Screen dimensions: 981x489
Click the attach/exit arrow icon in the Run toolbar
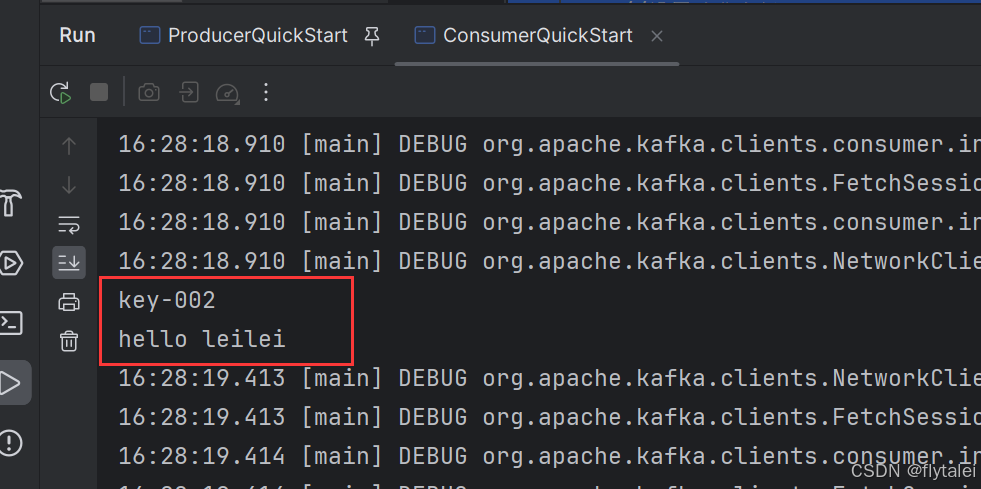tap(188, 93)
